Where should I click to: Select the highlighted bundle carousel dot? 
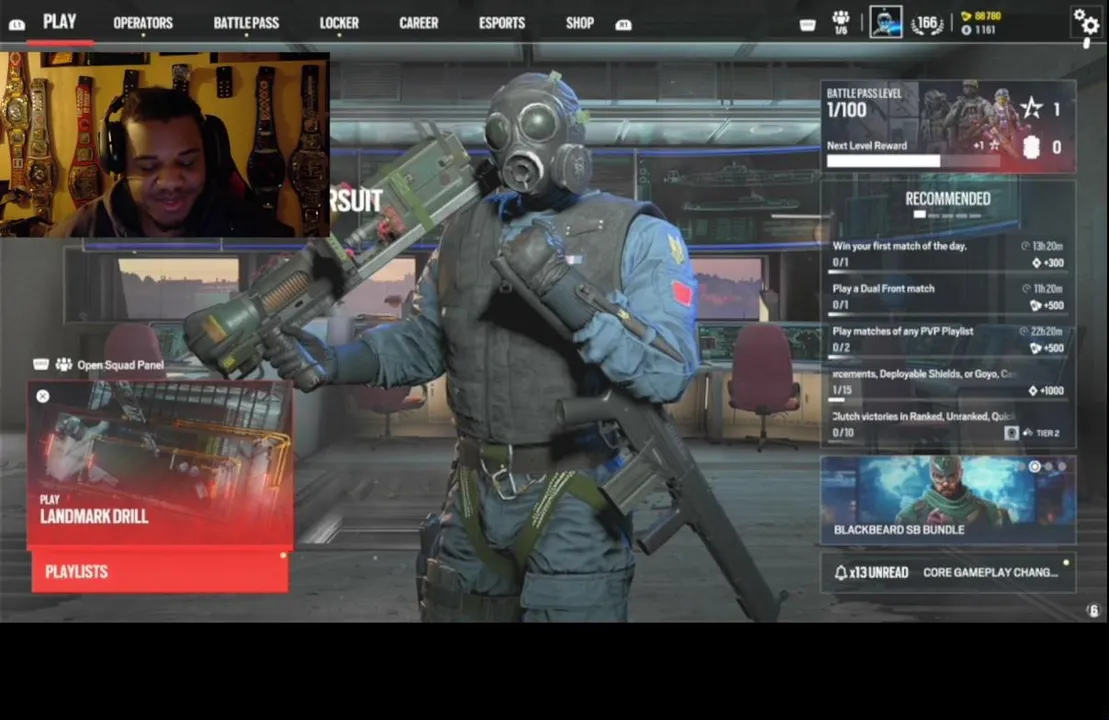(1035, 466)
